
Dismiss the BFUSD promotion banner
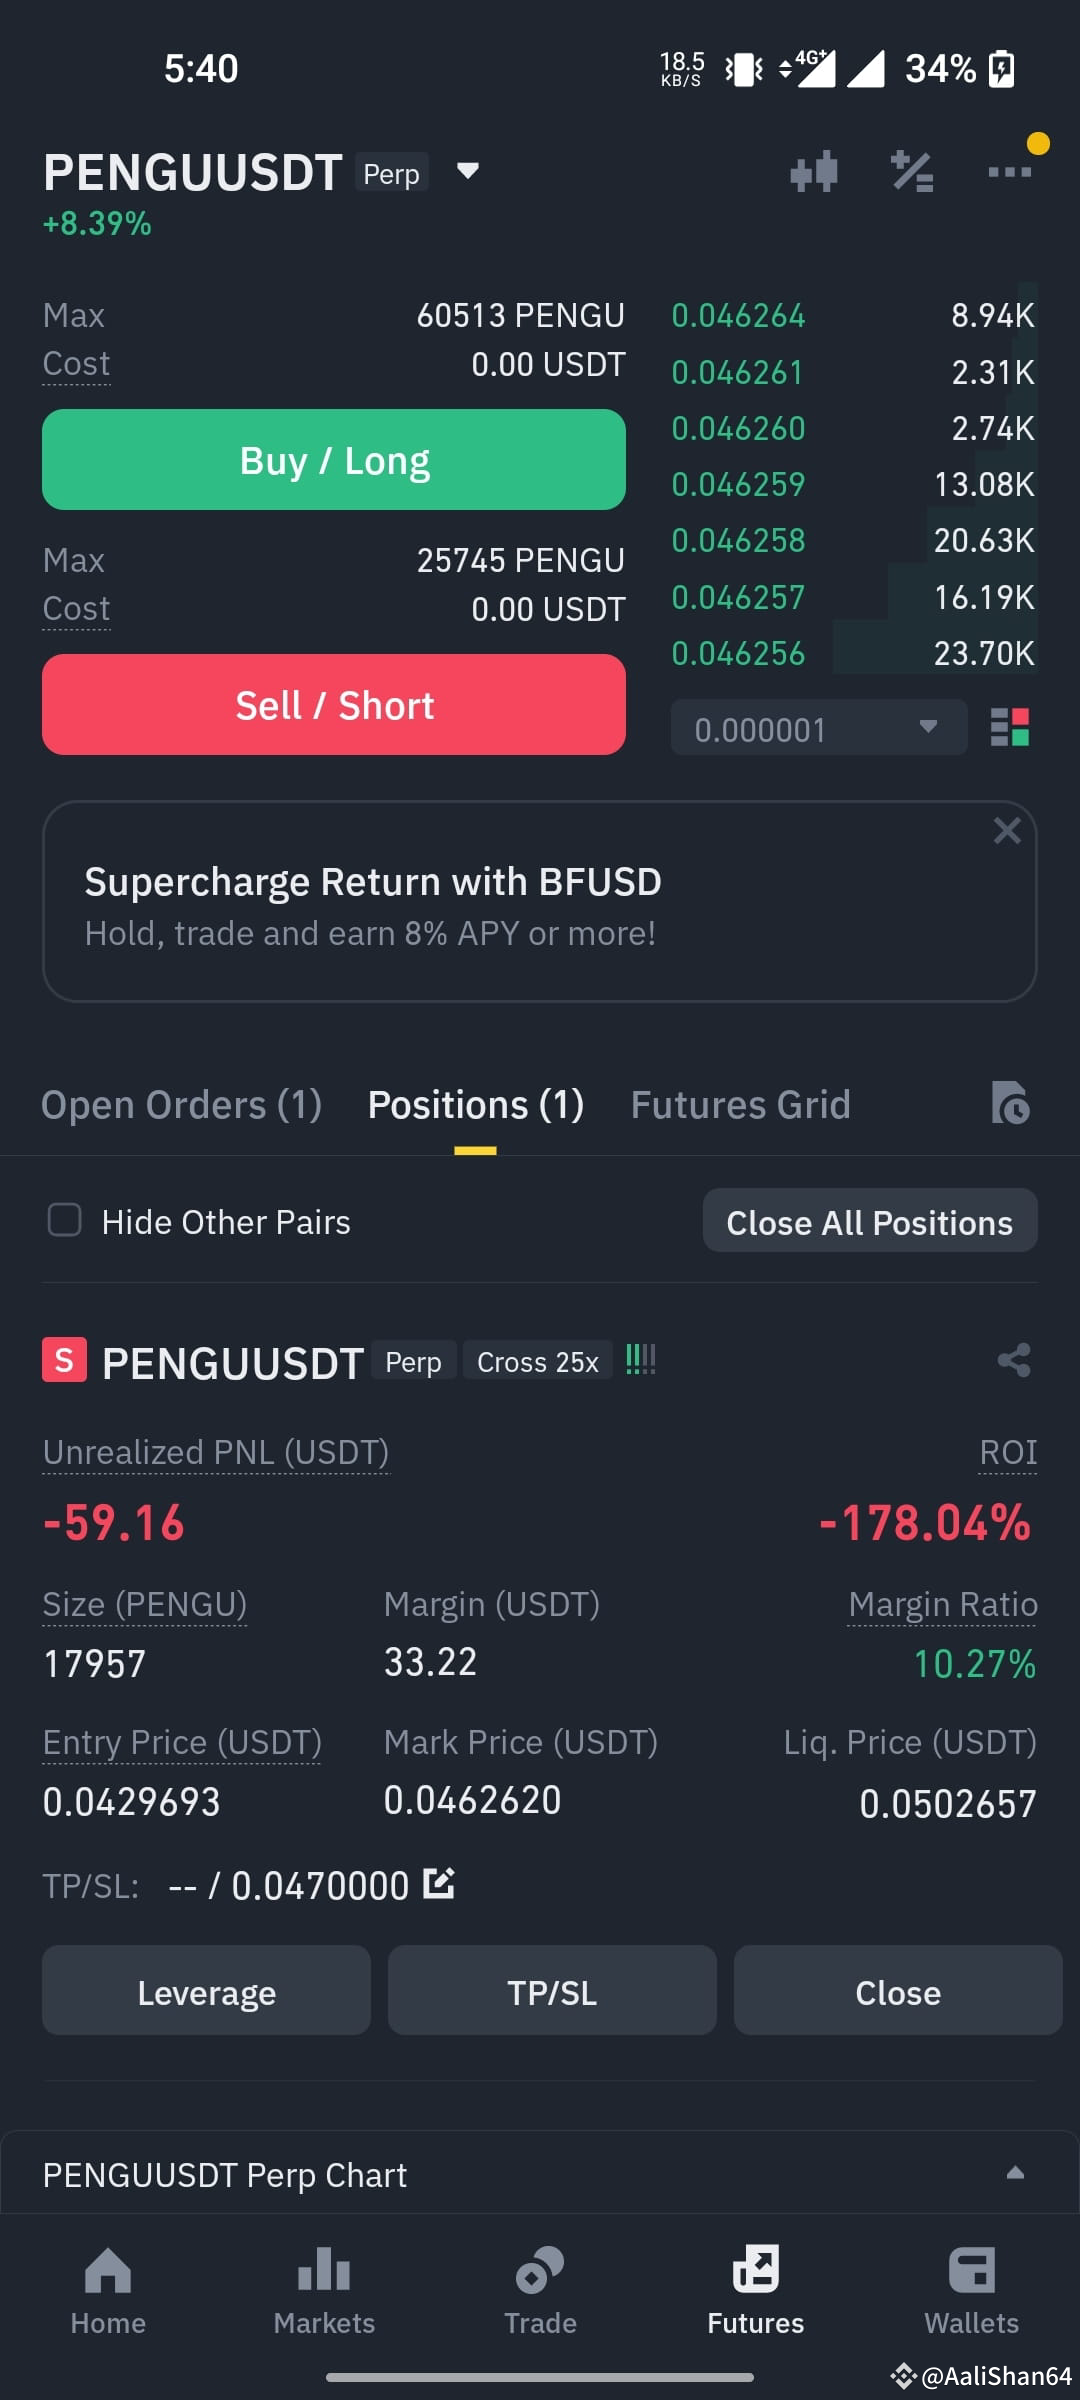click(x=1007, y=831)
